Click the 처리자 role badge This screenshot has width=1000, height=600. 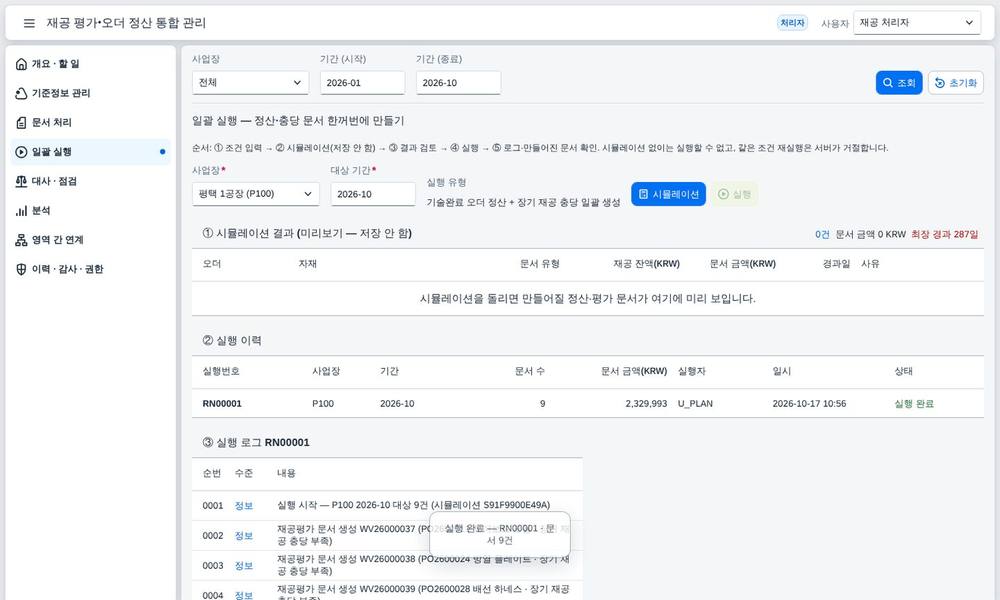click(x=792, y=23)
